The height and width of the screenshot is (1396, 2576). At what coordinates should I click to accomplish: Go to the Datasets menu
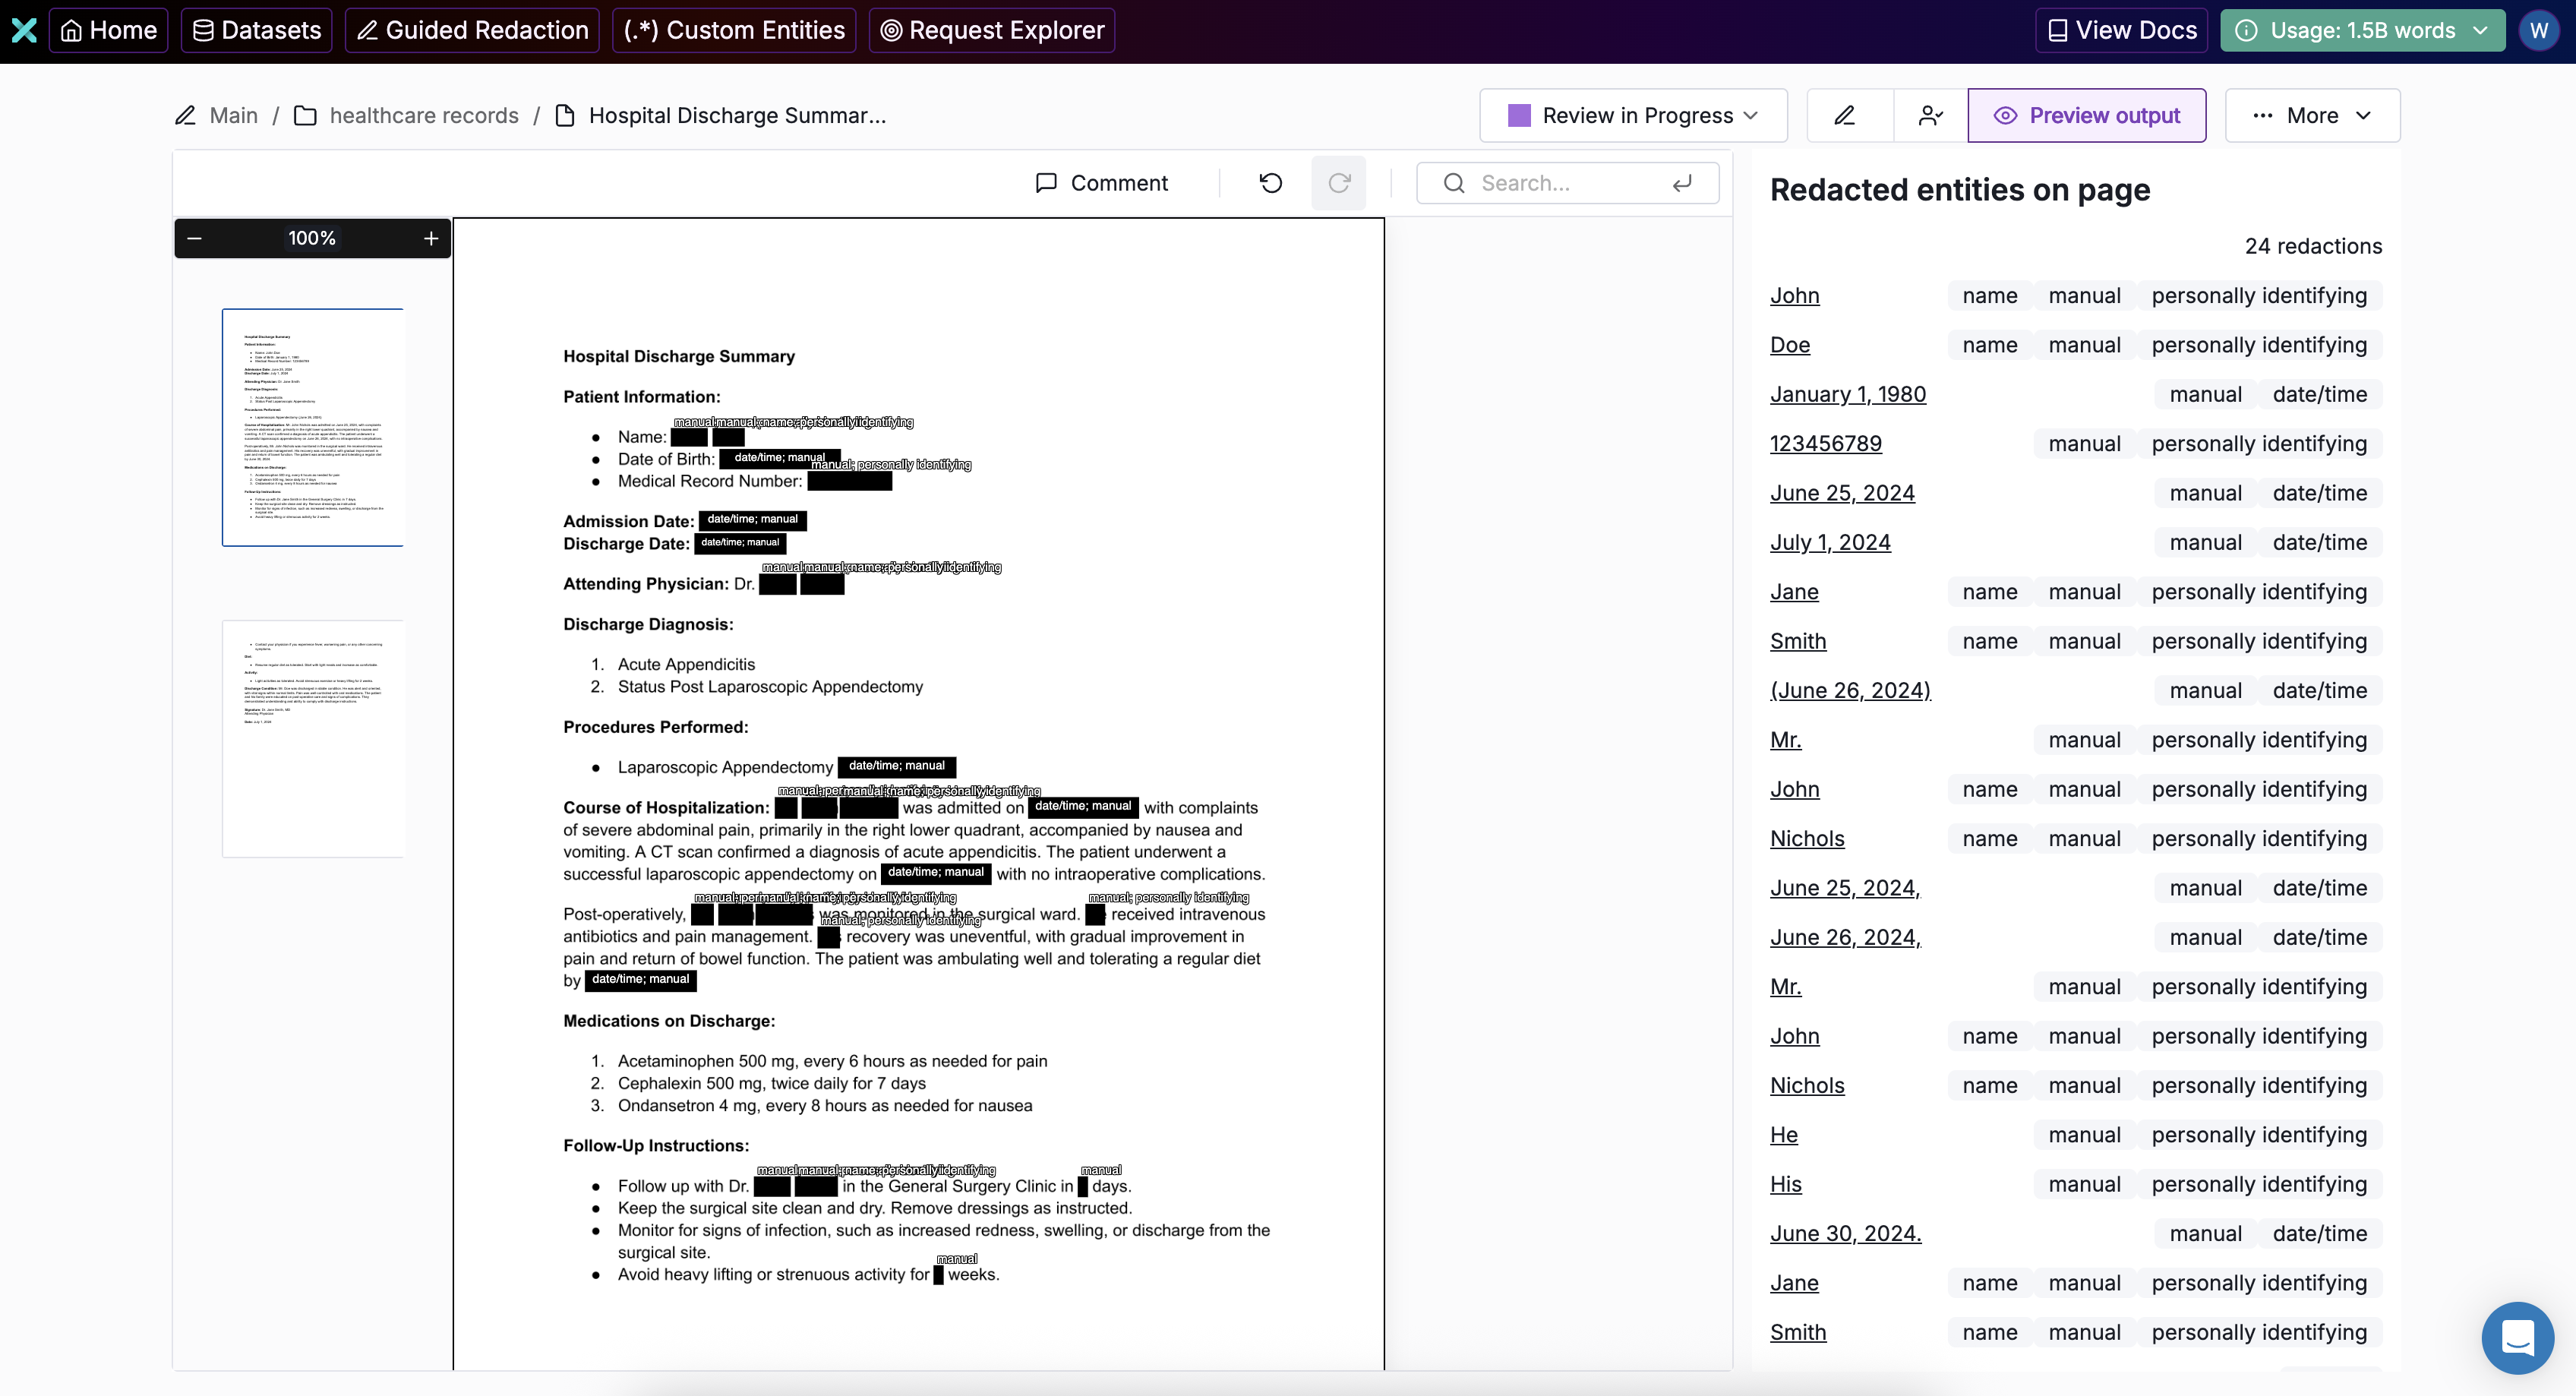click(x=257, y=30)
